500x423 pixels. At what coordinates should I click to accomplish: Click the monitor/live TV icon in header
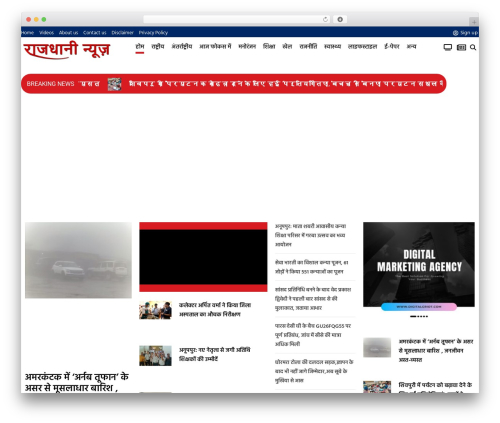click(448, 47)
